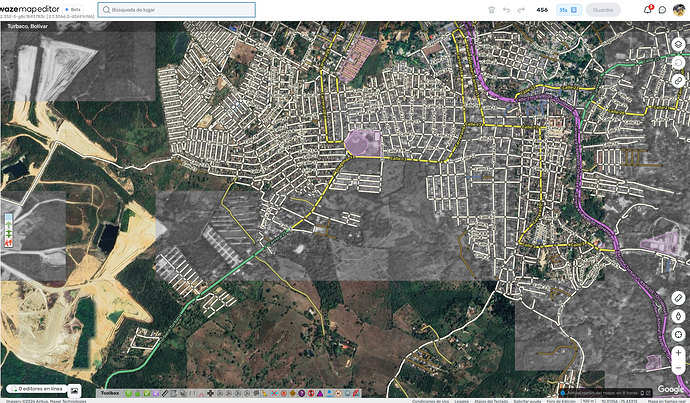Click the green lock icon in Toolbox
The height and width of the screenshot is (403, 690).
click(x=137, y=393)
